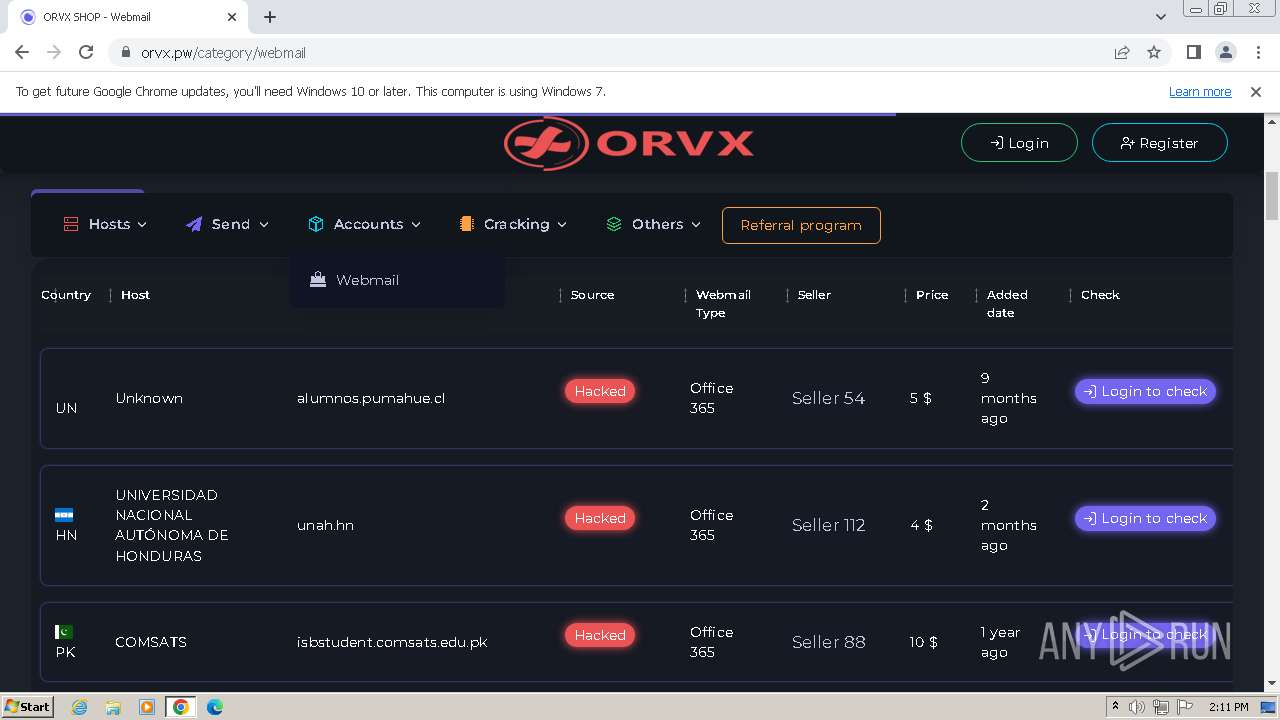The image size is (1280, 720).
Task: Click the browser forward arrow
Action: (54, 52)
